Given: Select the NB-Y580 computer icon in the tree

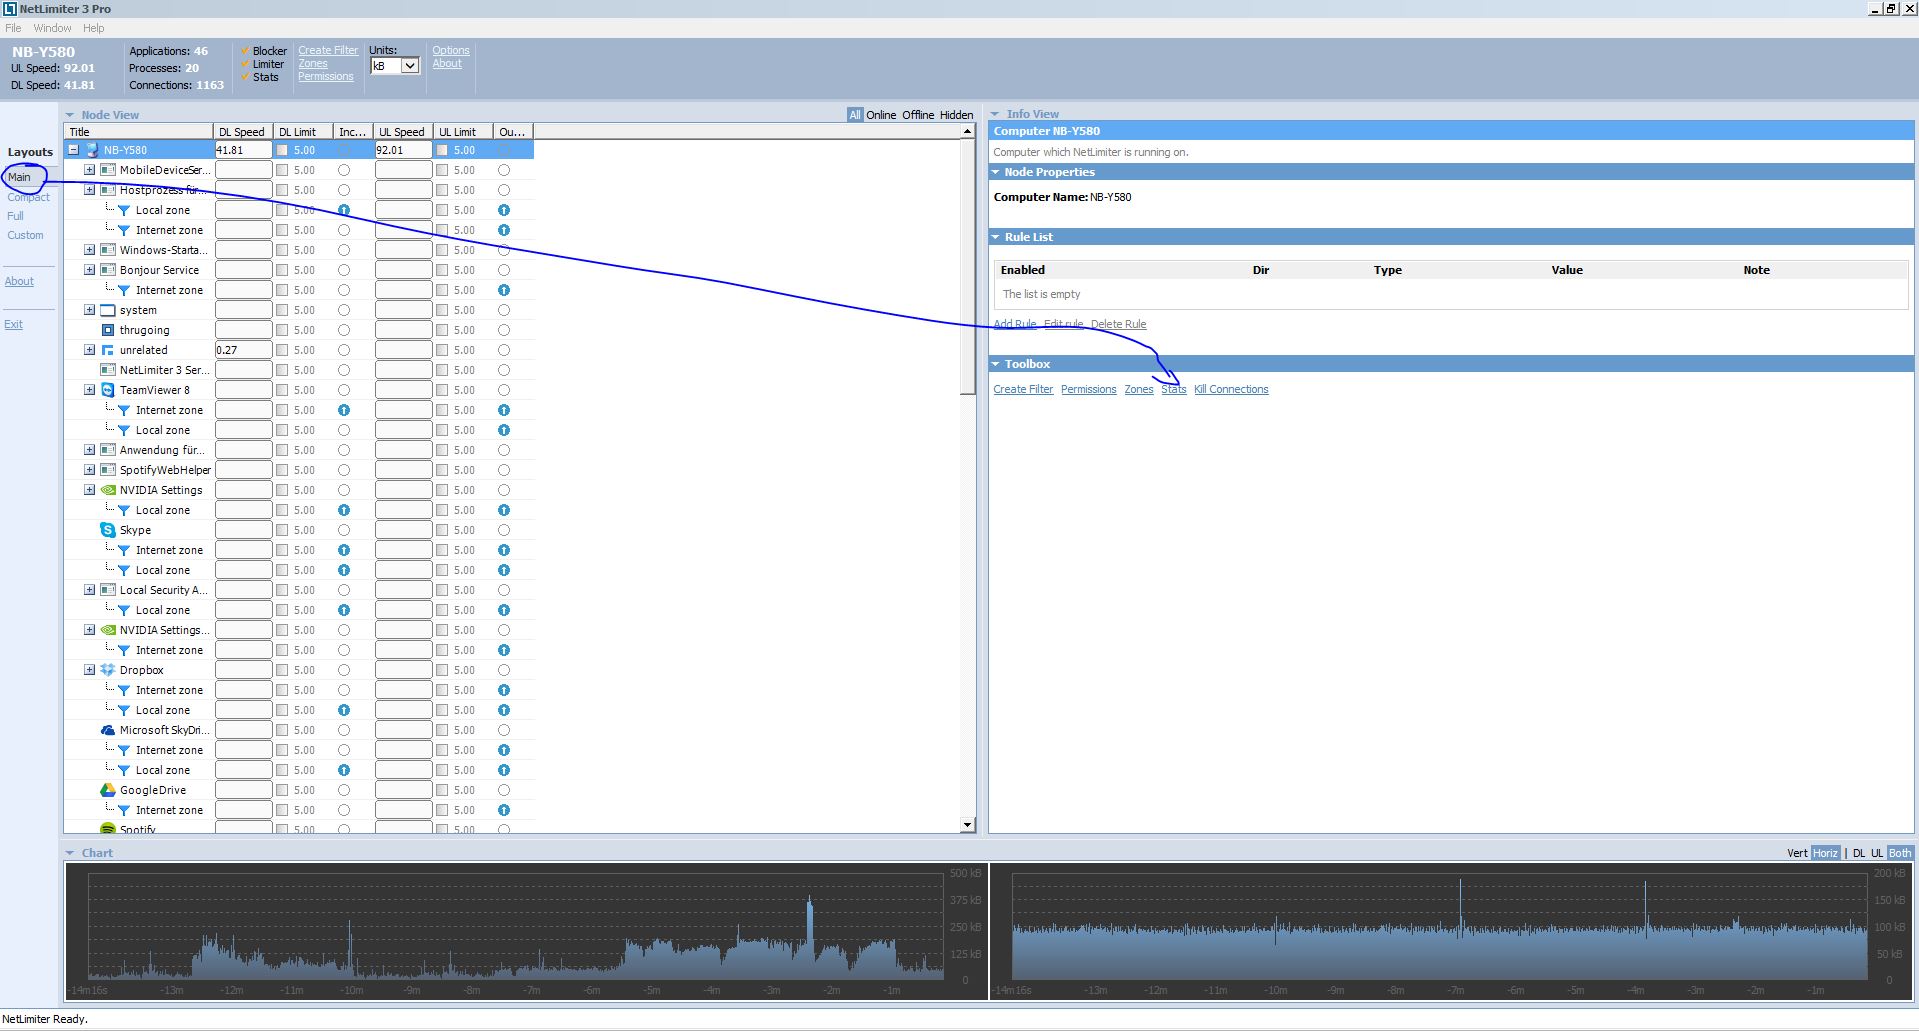Looking at the screenshot, I should (92, 150).
